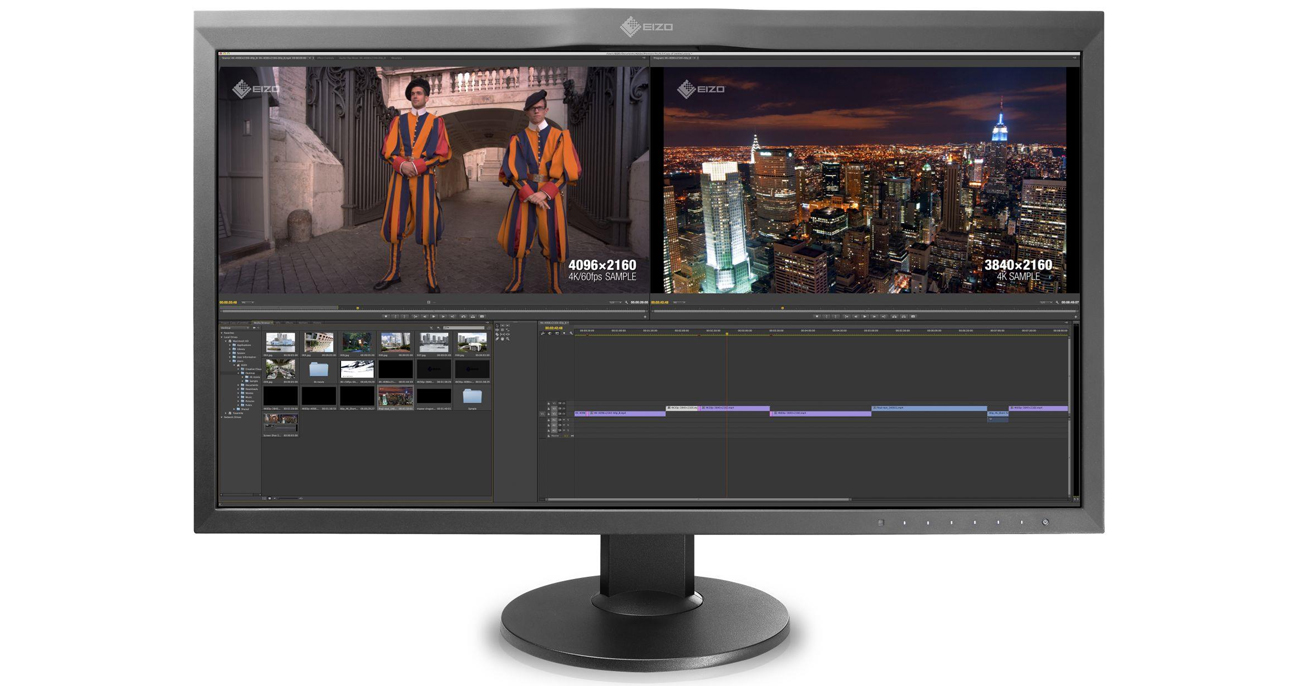Toggle V1 source patching in timeline
Viewport: 1300px width, 686px height.
coord(542,414)
